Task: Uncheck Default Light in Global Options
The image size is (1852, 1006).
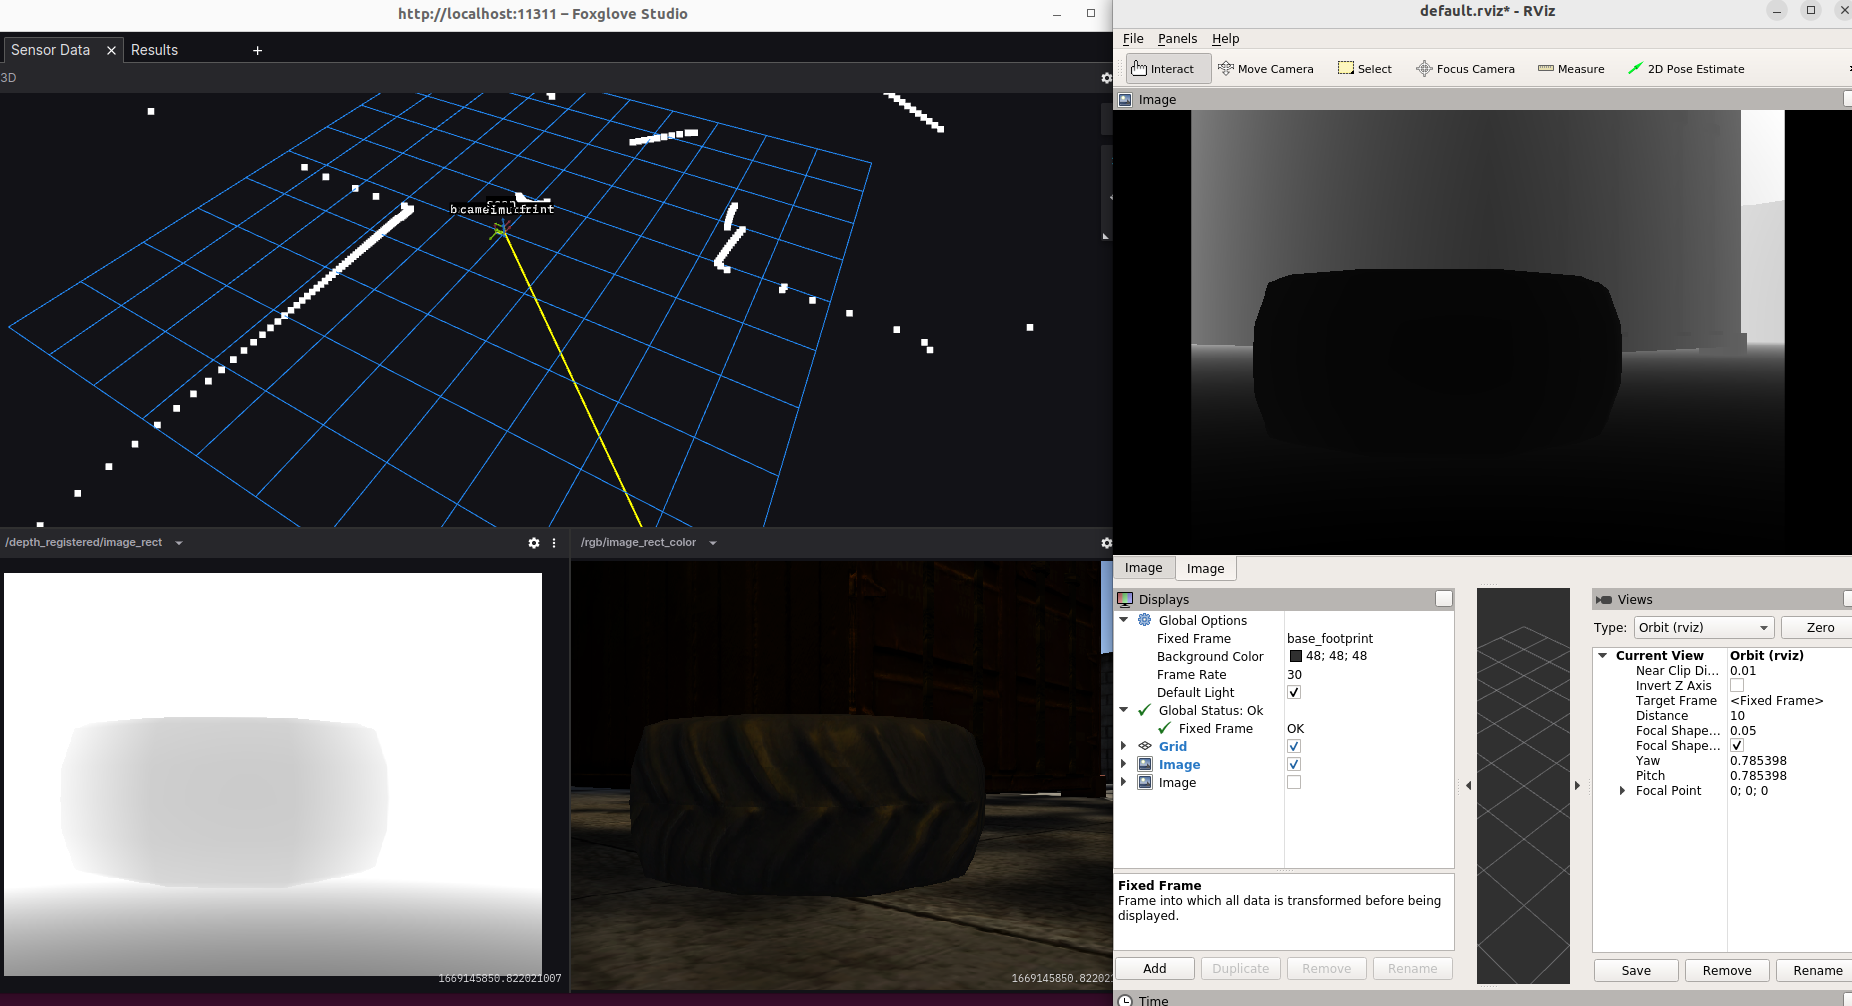Action: pos(1294,692)
